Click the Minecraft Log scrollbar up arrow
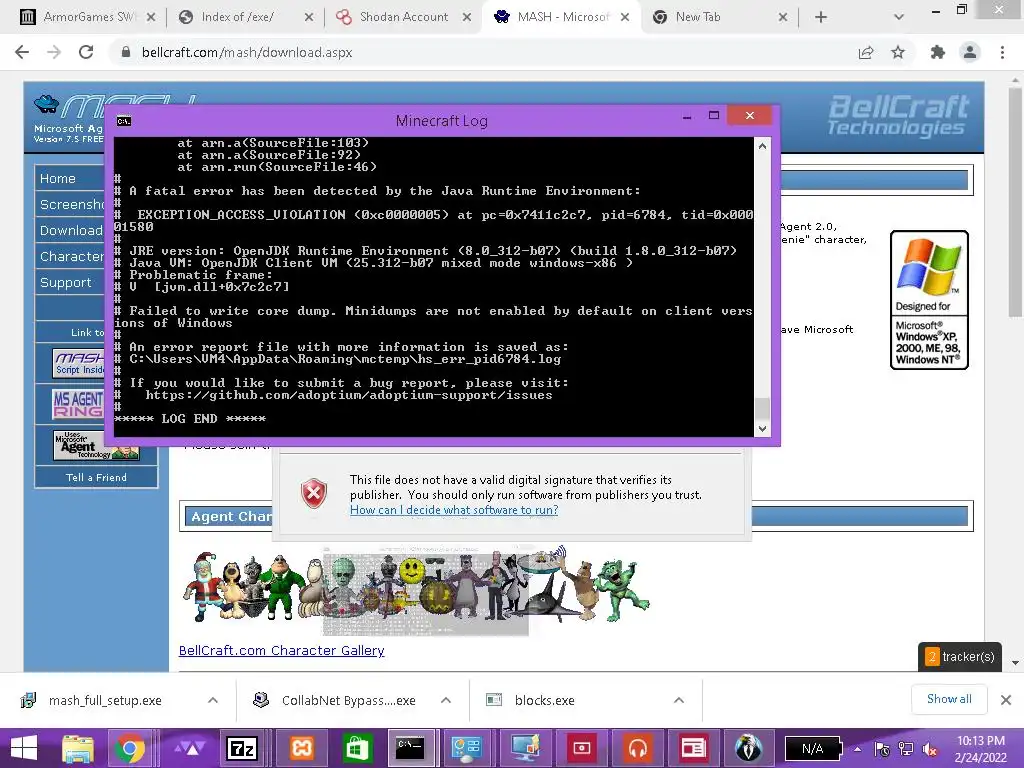The height and width of the screenshot is (768, 1024). (x=762, y=146)
